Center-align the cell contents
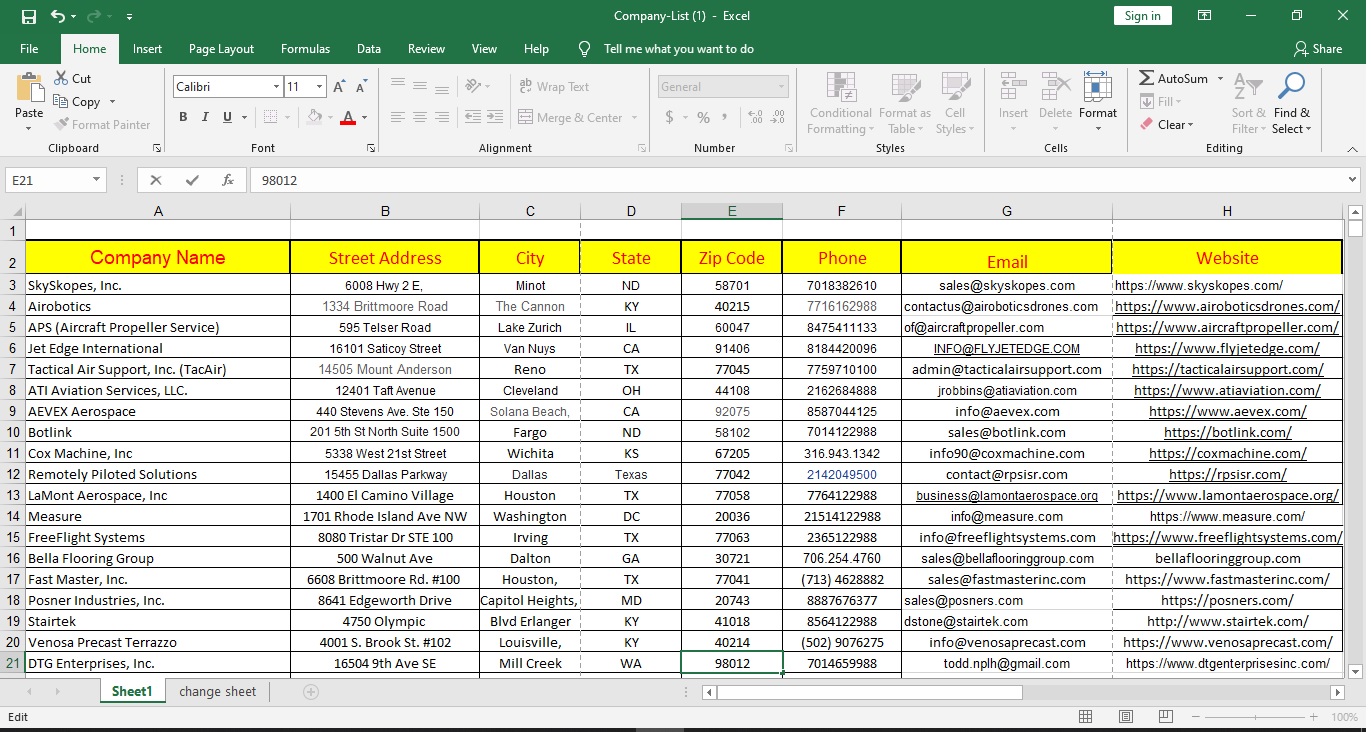1372x732 pixels. (418, 117)
